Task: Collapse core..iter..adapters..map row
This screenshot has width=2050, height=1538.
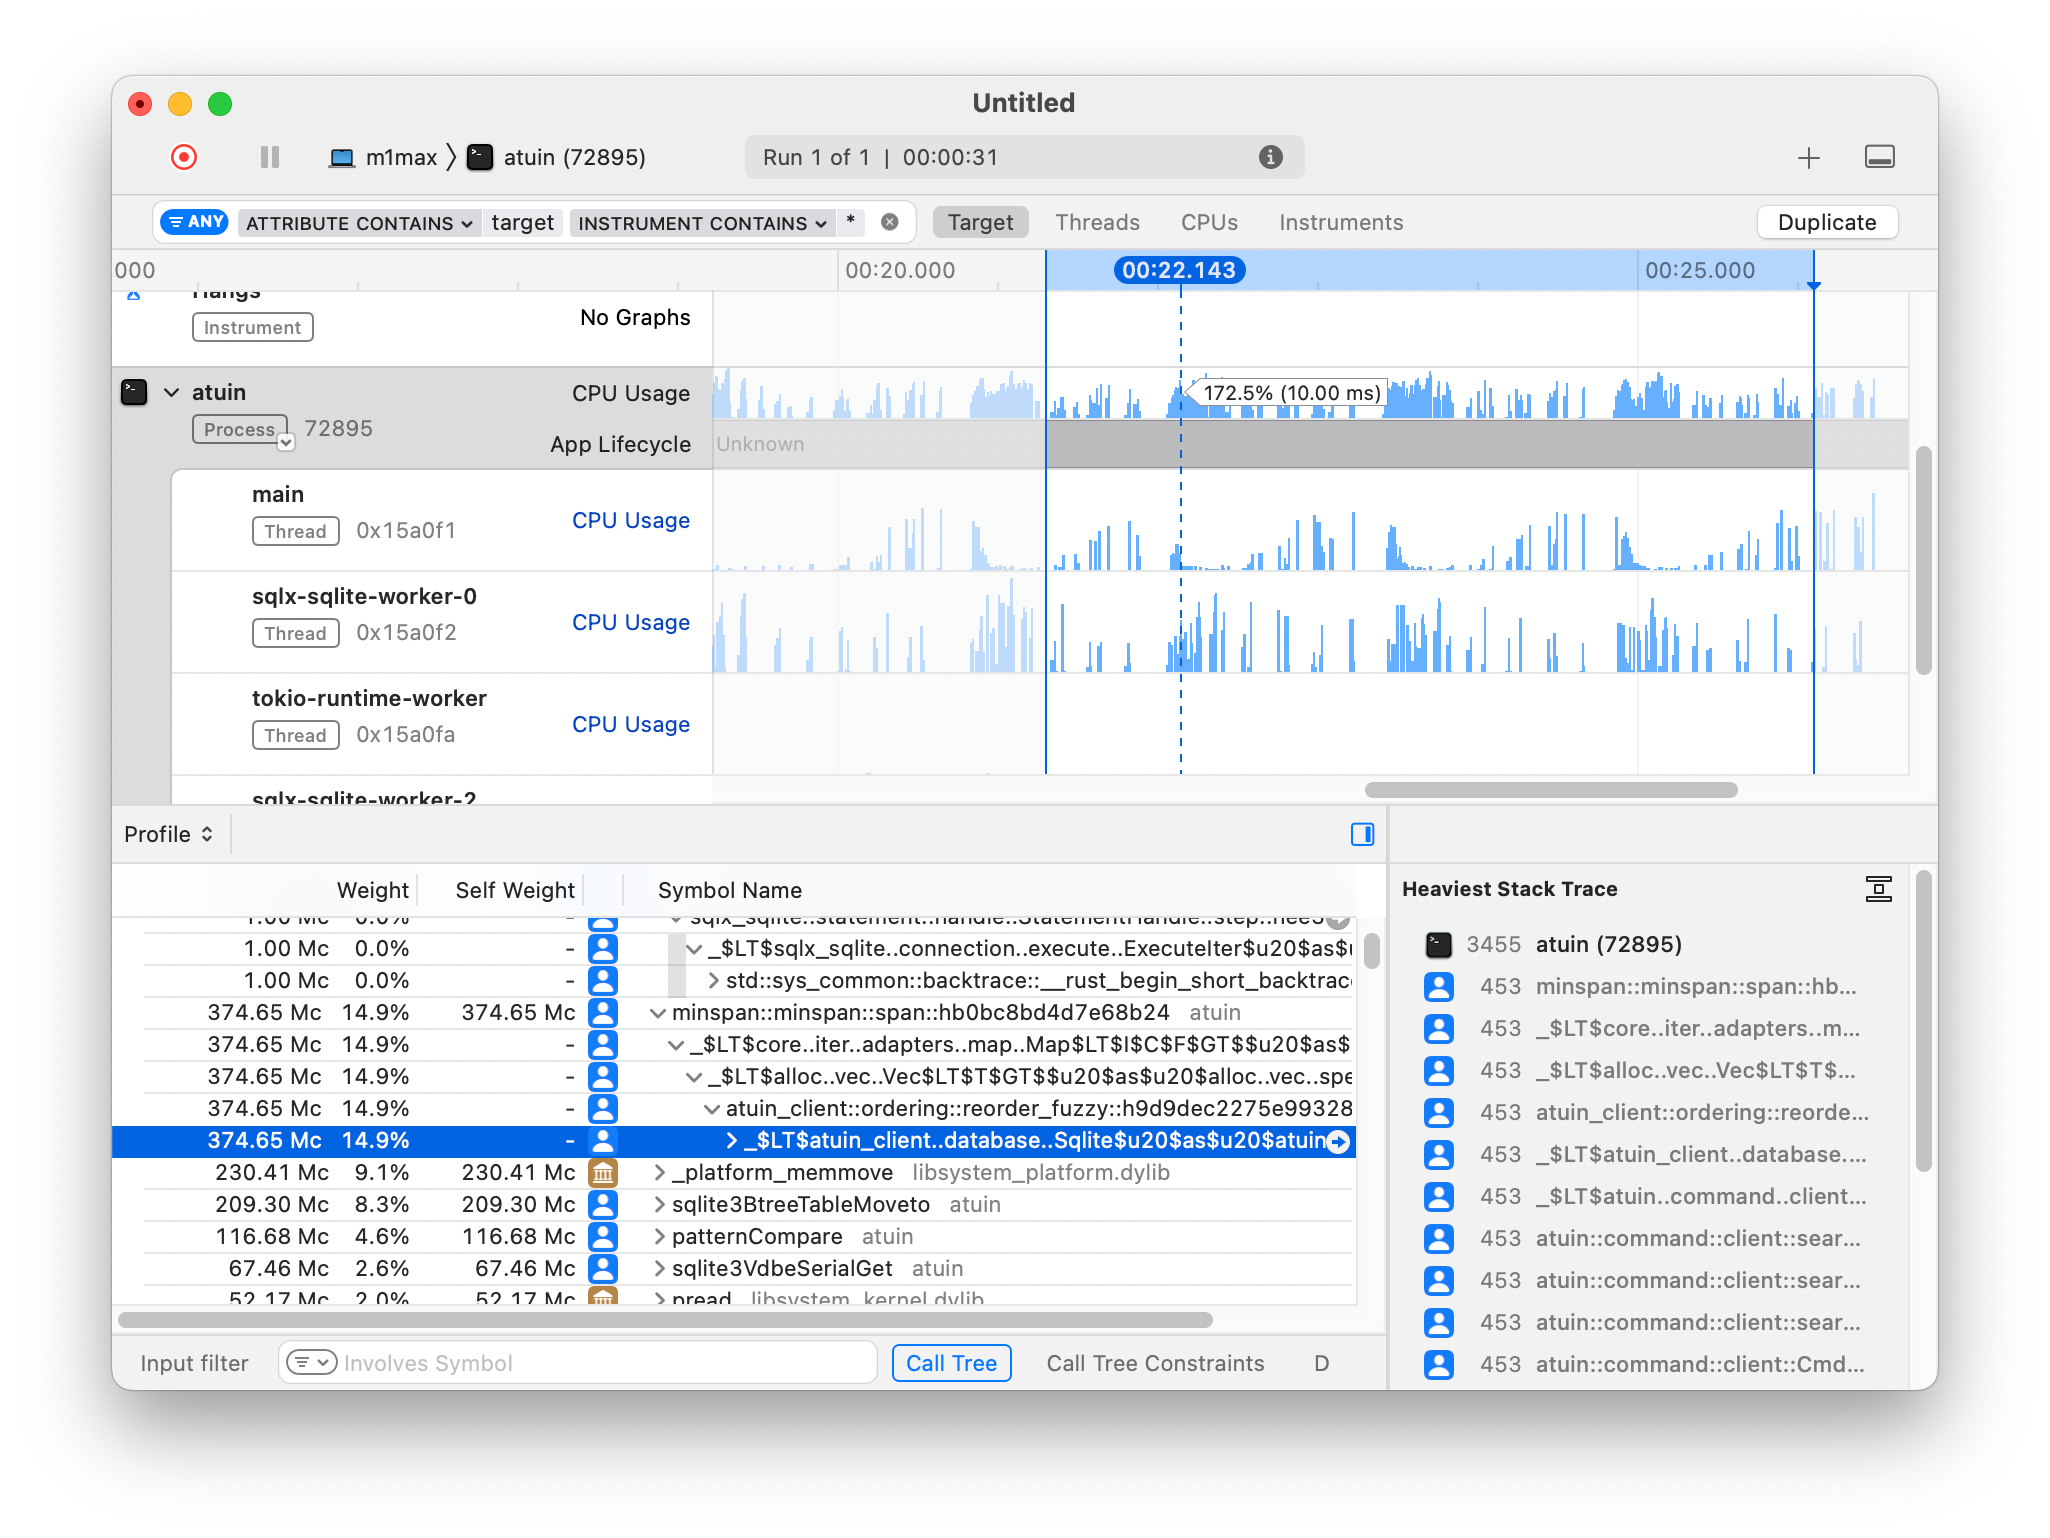Action: click(x=676, y=1045)
